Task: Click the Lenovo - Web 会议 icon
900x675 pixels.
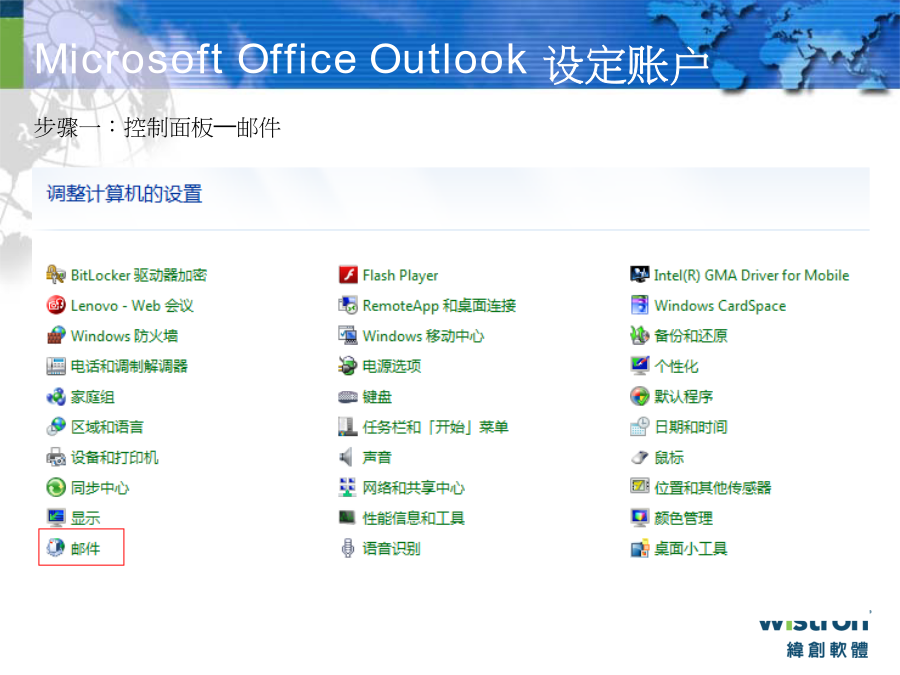Action: 56,305
